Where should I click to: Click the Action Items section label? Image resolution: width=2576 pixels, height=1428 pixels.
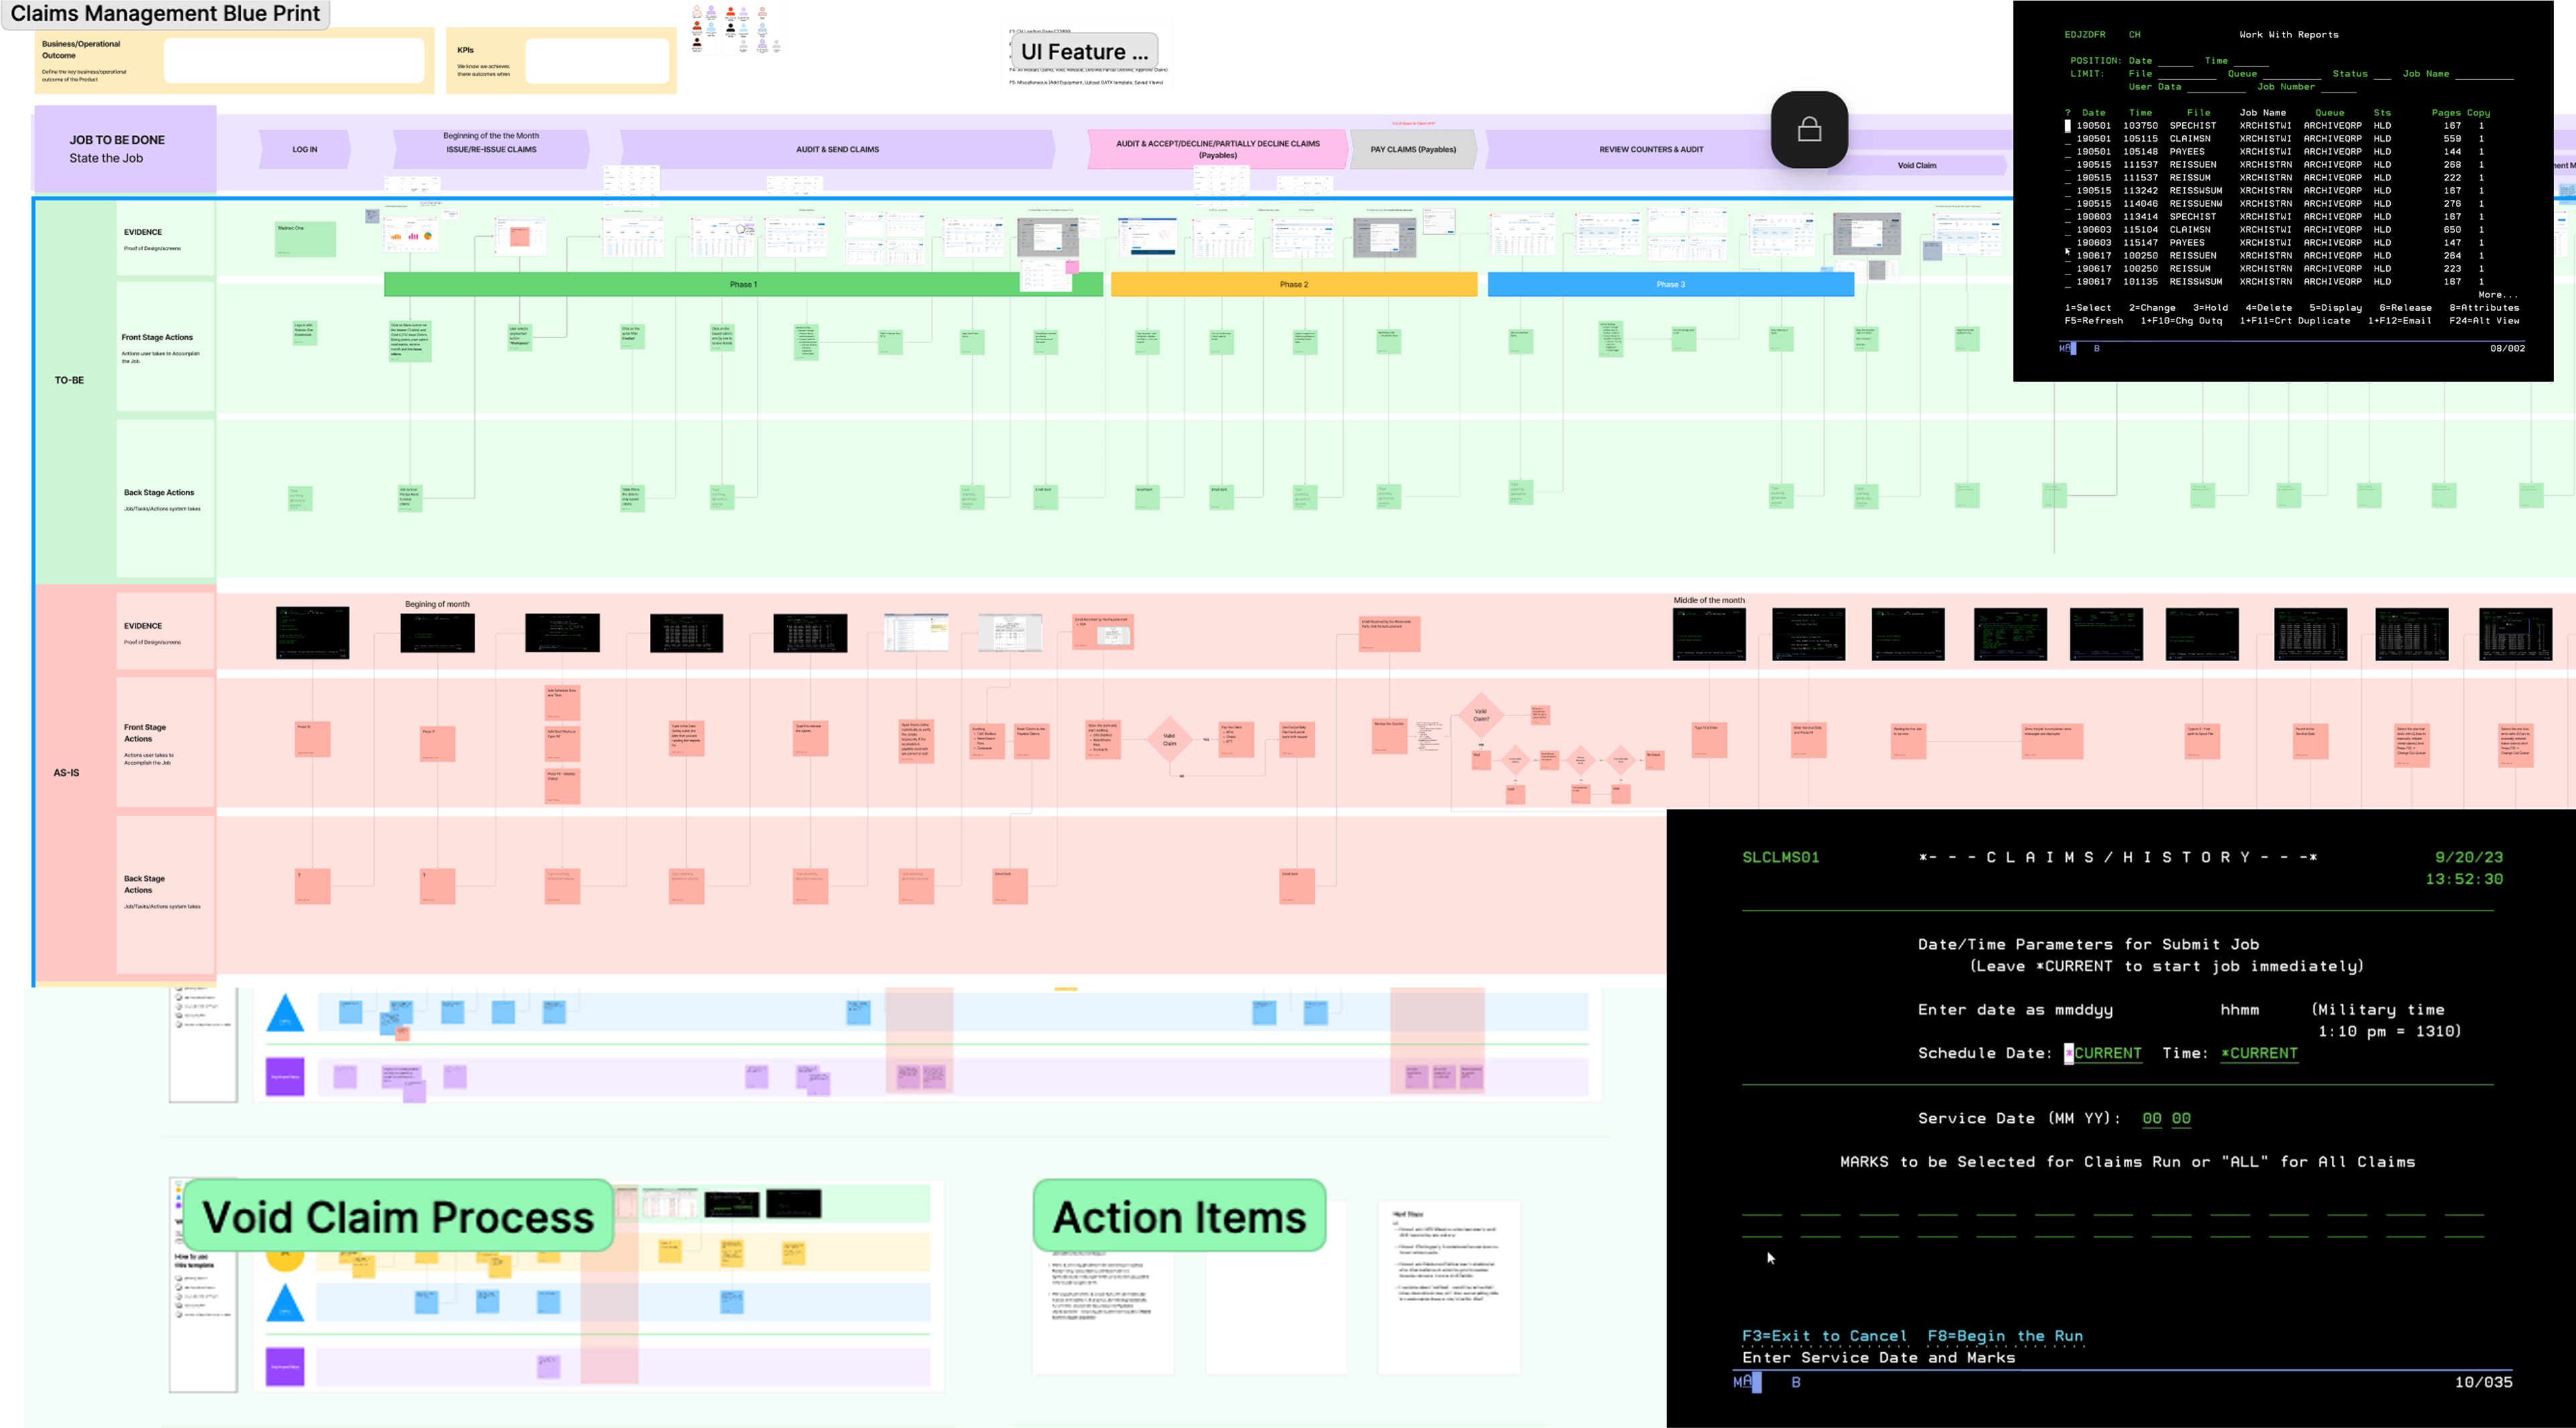[1179, 1216]
